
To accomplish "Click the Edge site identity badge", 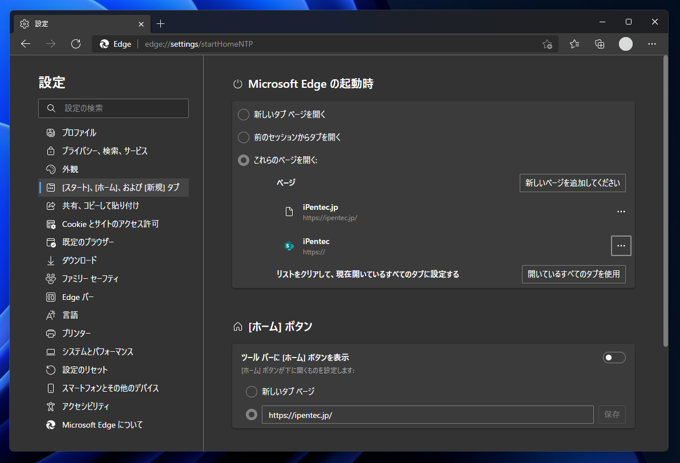I will coord(115,44).
